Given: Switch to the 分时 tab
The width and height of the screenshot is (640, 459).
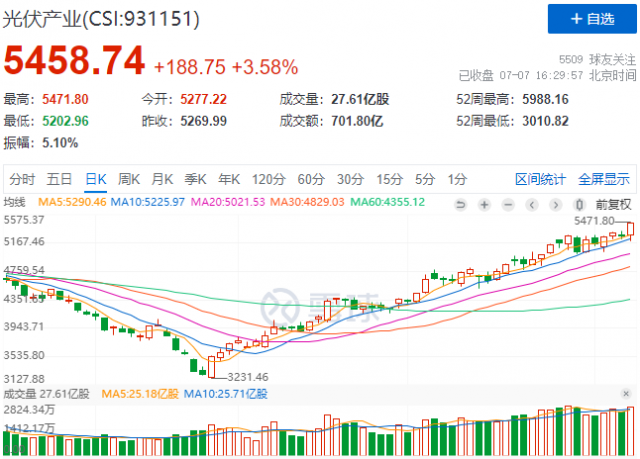Looking at the screenshot, I should [x=21, y=180].
